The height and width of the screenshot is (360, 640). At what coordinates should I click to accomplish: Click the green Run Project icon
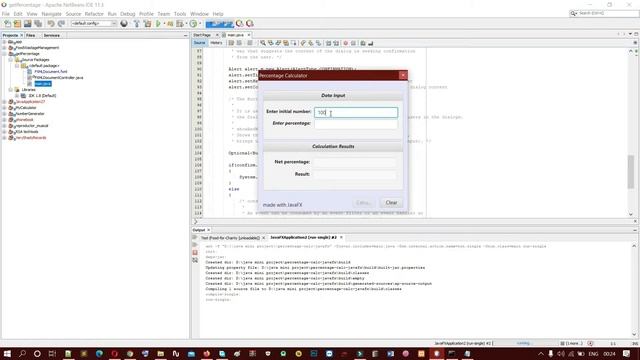click(x=158, y=24)
